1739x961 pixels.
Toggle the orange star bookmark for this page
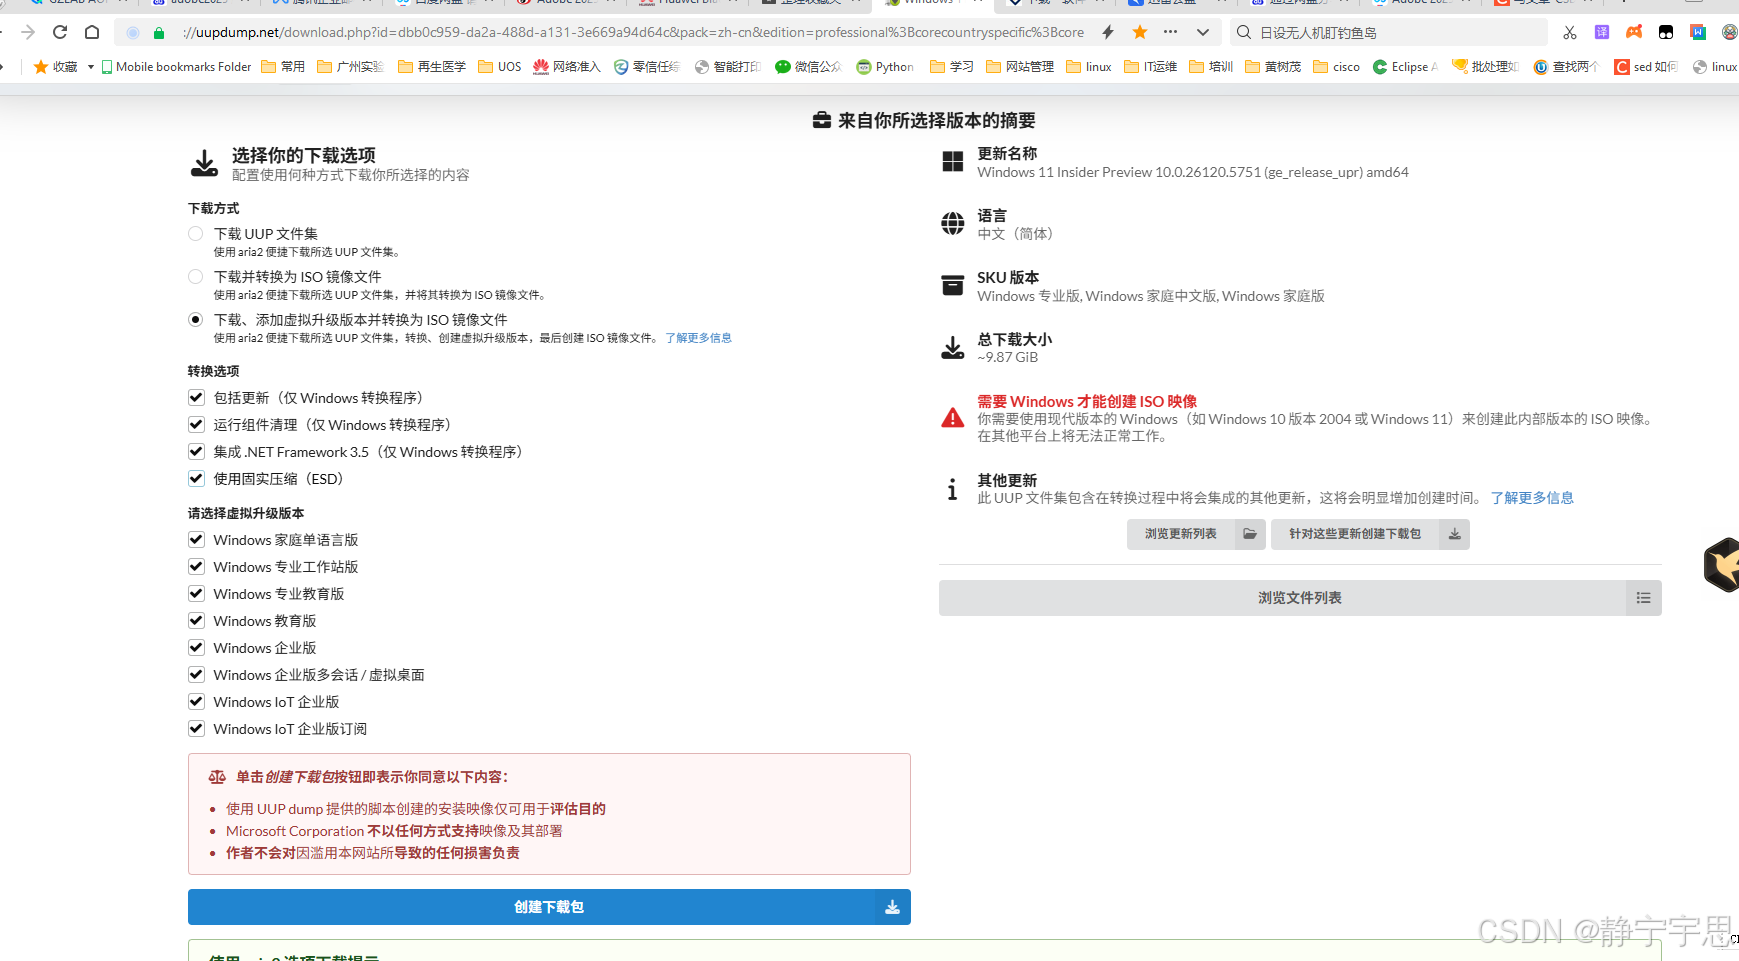(1140, 32)
